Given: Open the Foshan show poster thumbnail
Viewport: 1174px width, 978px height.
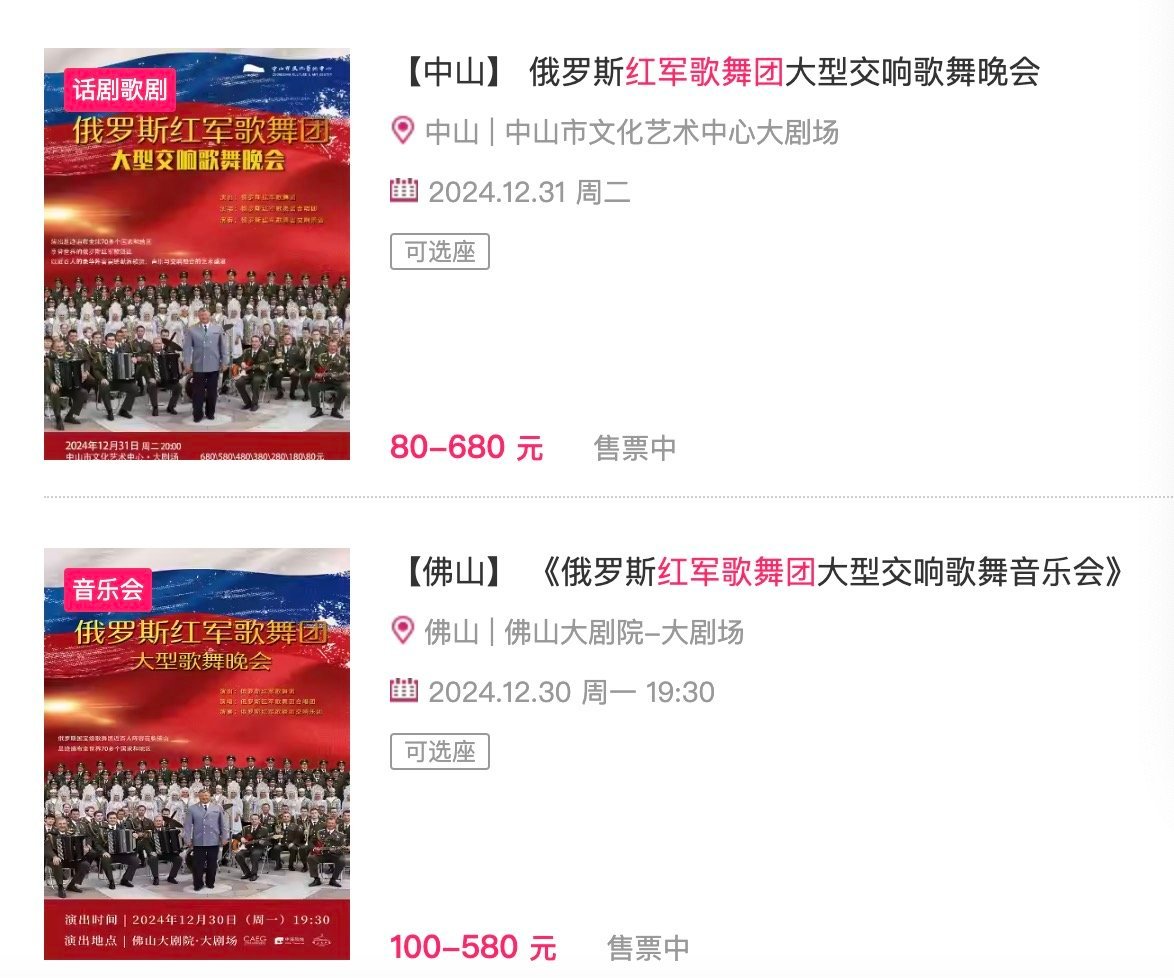Looking at the screenshot, I should coord(197,754).
